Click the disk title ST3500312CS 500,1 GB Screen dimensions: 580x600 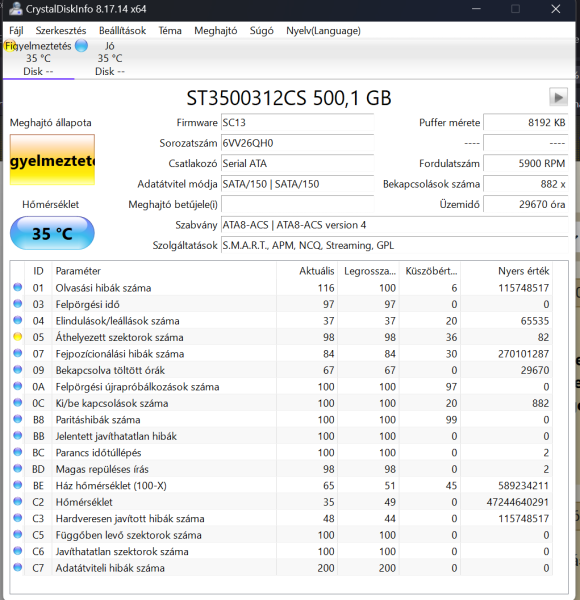[289, 98]
